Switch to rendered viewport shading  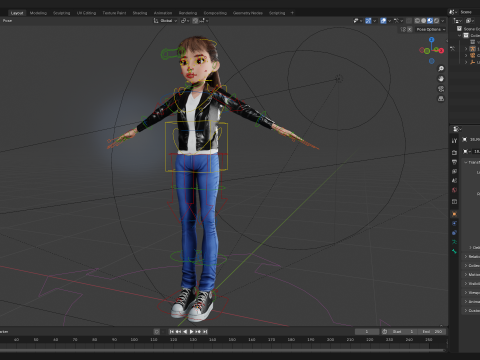click(x=436, y=21)
